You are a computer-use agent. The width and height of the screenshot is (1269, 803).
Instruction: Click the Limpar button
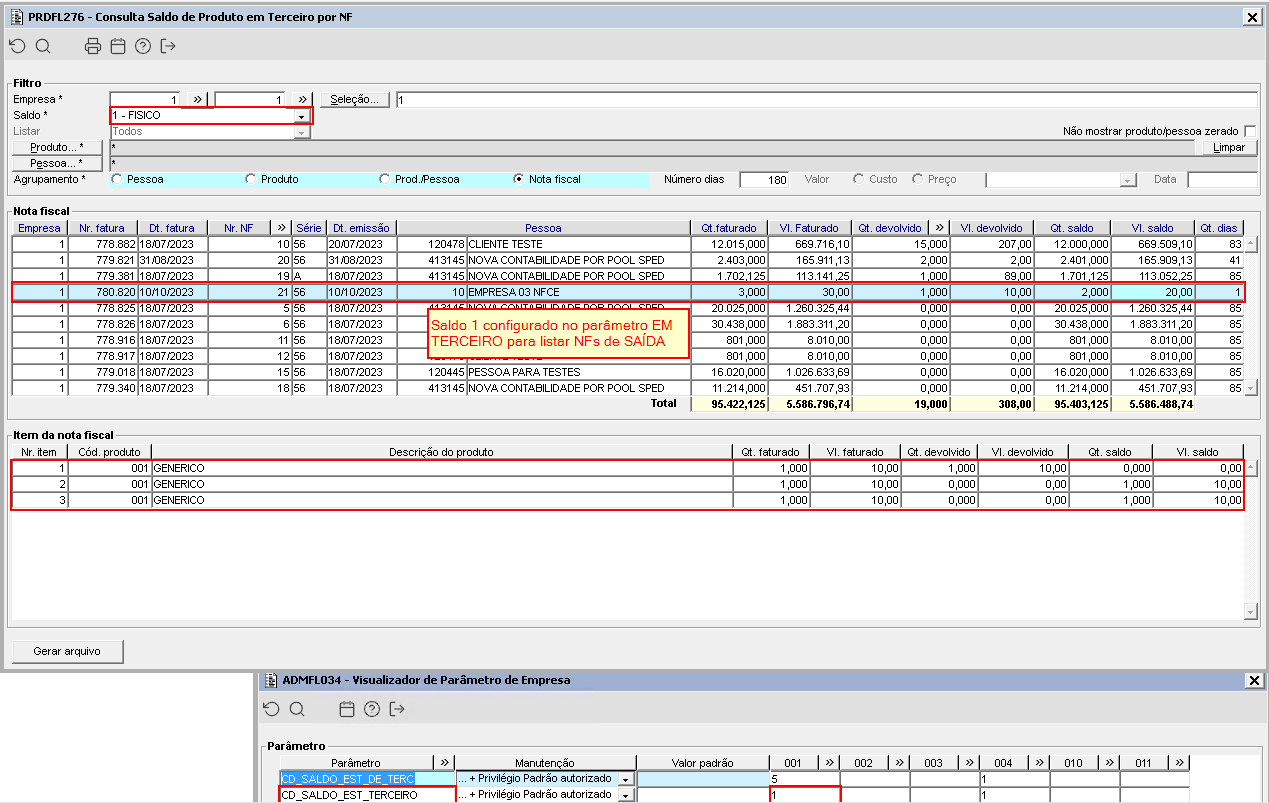(x=1228, y=147)
